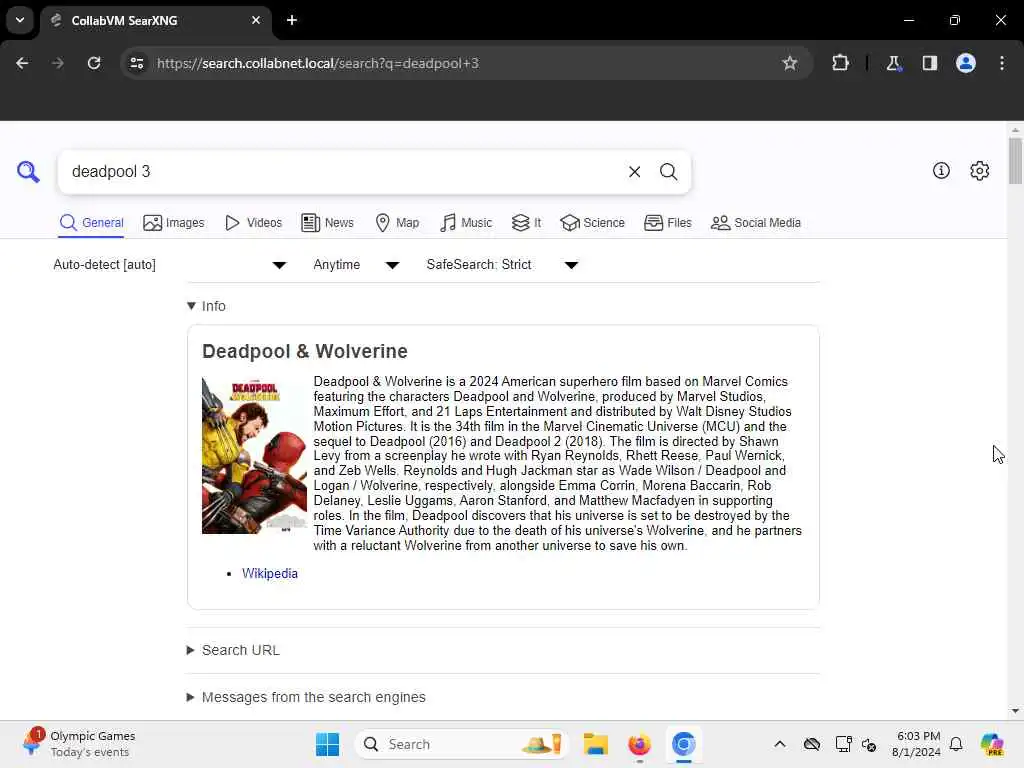
Task: Reload the current page
Action: click(94, 63)
